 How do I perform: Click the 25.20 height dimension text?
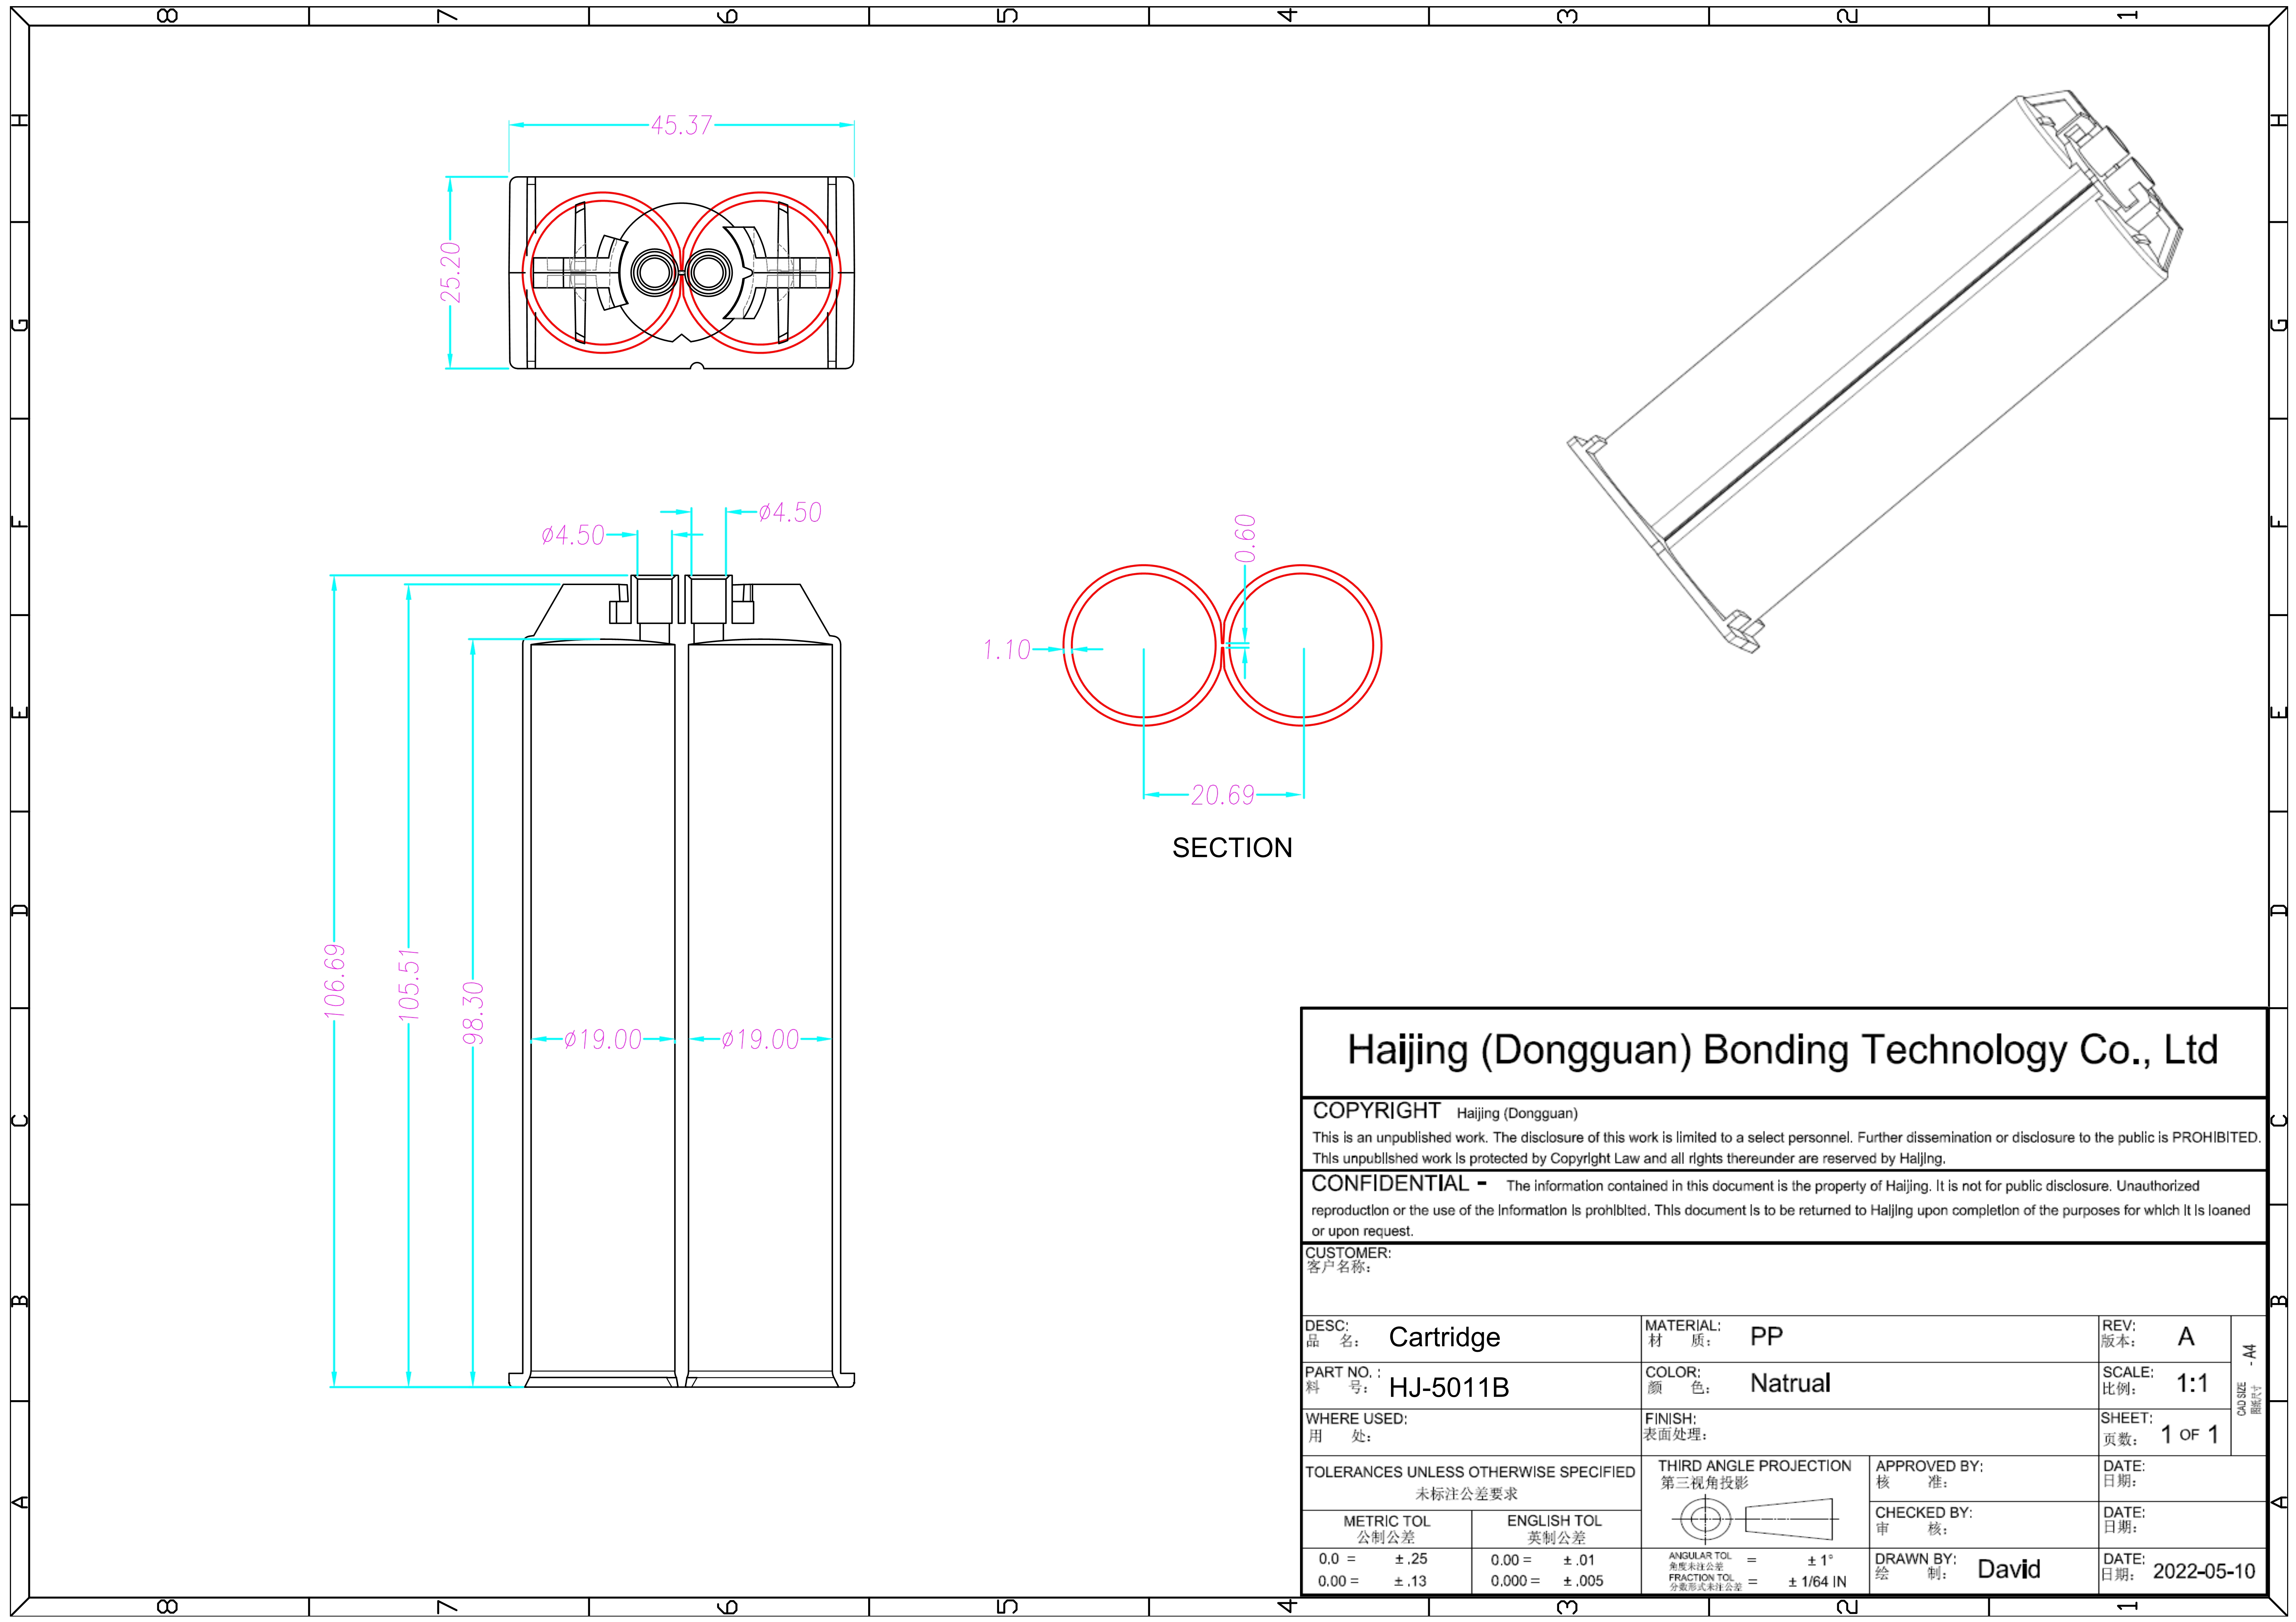(x=450, y=272)
